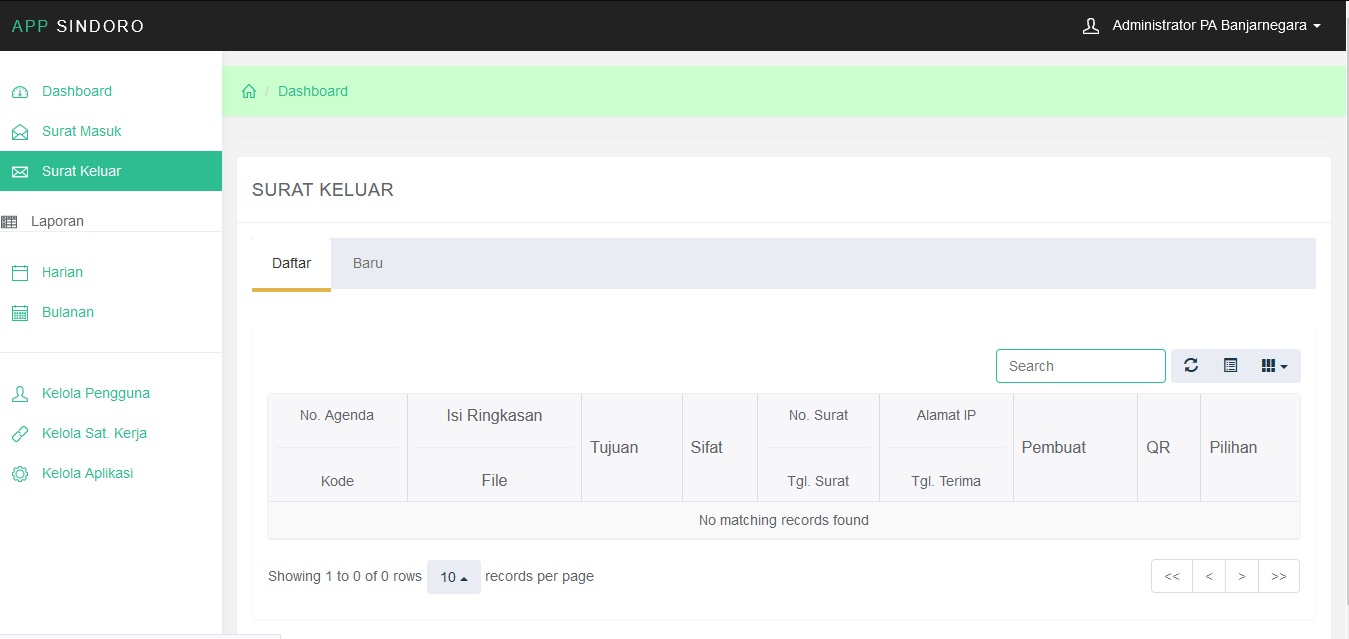Click the Dashboard gauge icon

20,92
